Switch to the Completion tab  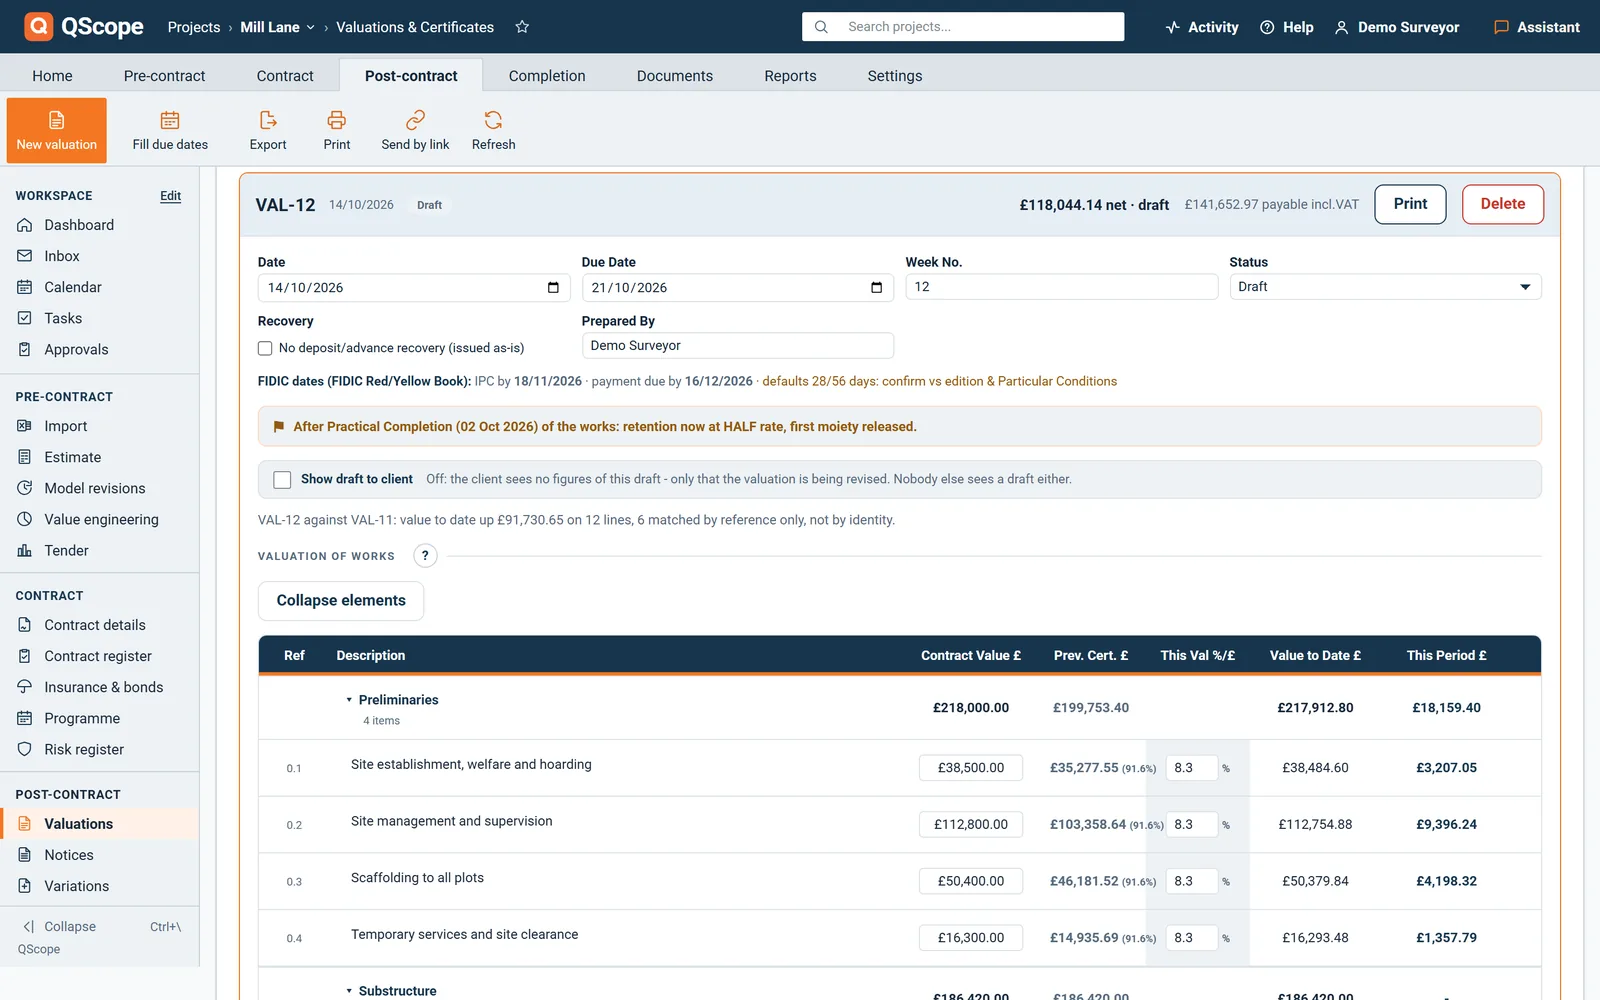point(547,76)
